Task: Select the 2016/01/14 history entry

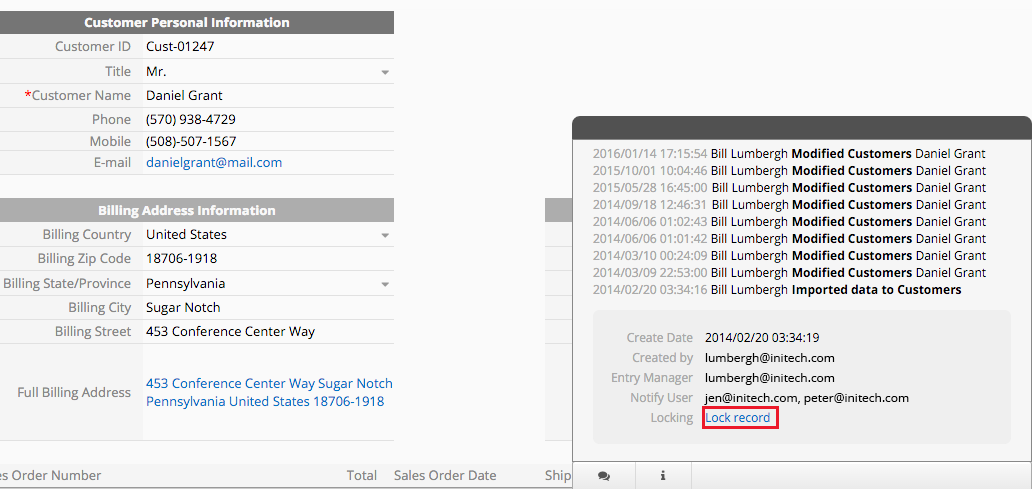Action: click(x=789, y=154)
